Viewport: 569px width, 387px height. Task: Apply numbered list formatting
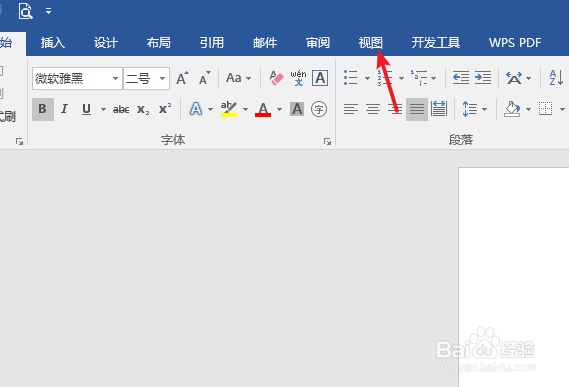pyautogui.click(x=385, y=78)
